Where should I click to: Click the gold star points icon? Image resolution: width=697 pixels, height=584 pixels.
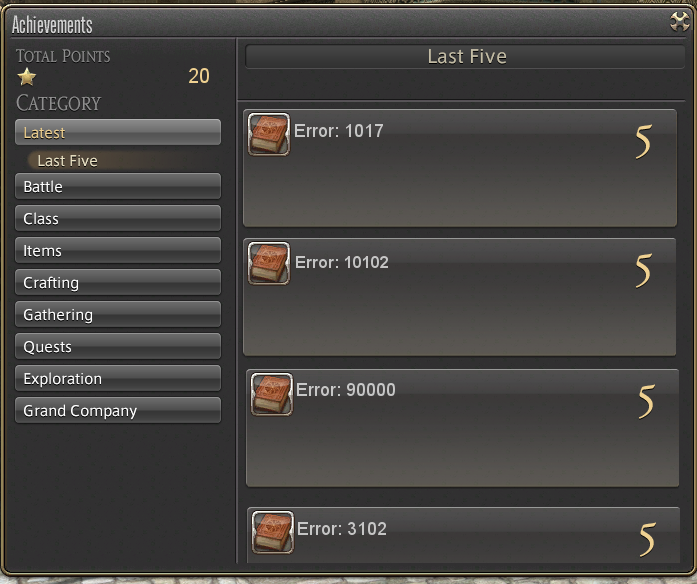coord(27,77)
